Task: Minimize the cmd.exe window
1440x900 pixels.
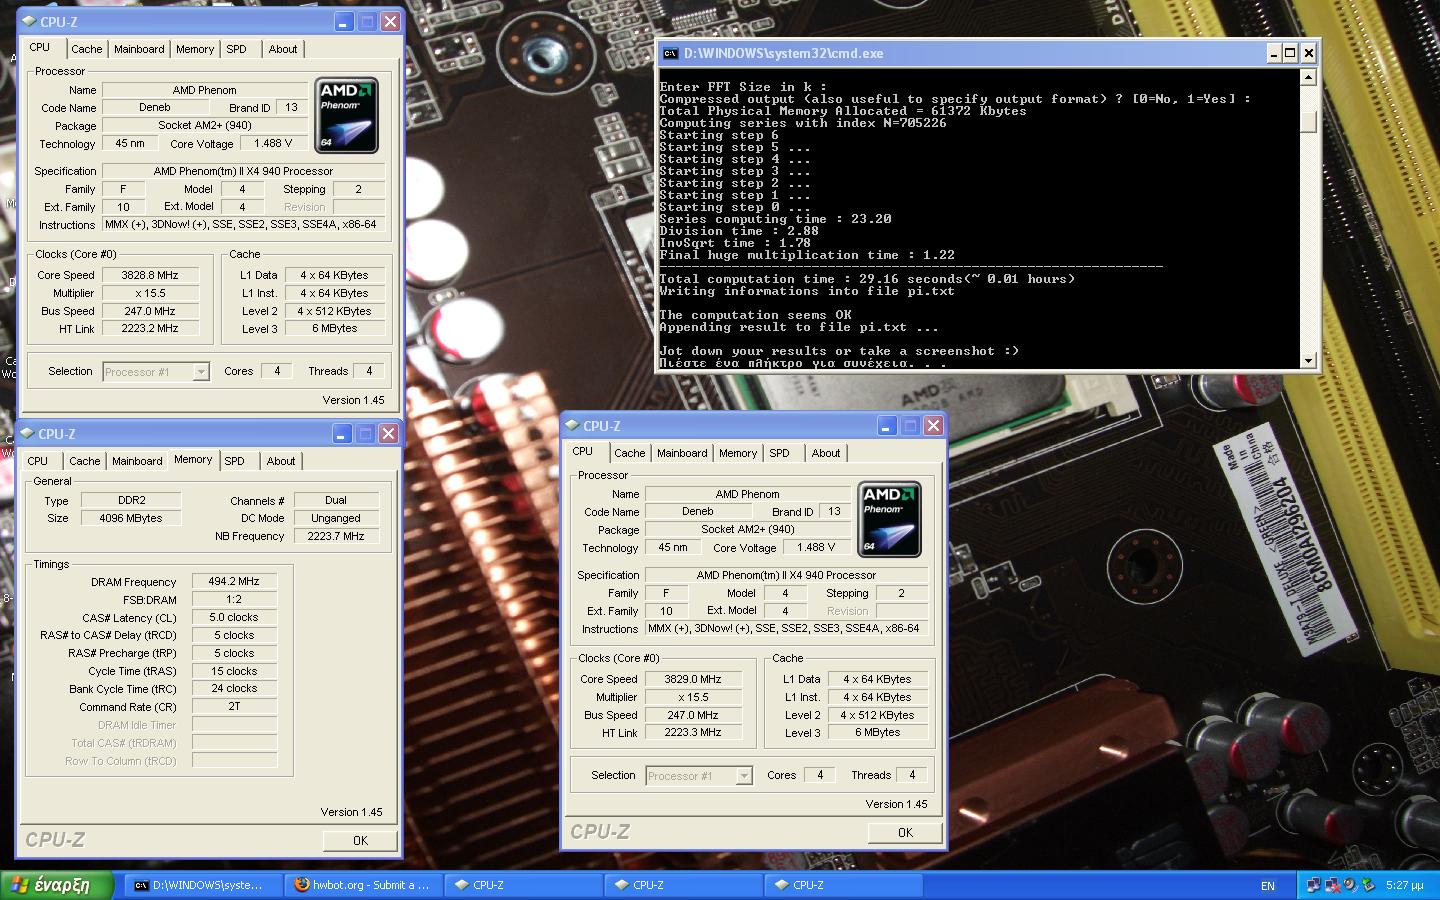Action: point(1273,54)
